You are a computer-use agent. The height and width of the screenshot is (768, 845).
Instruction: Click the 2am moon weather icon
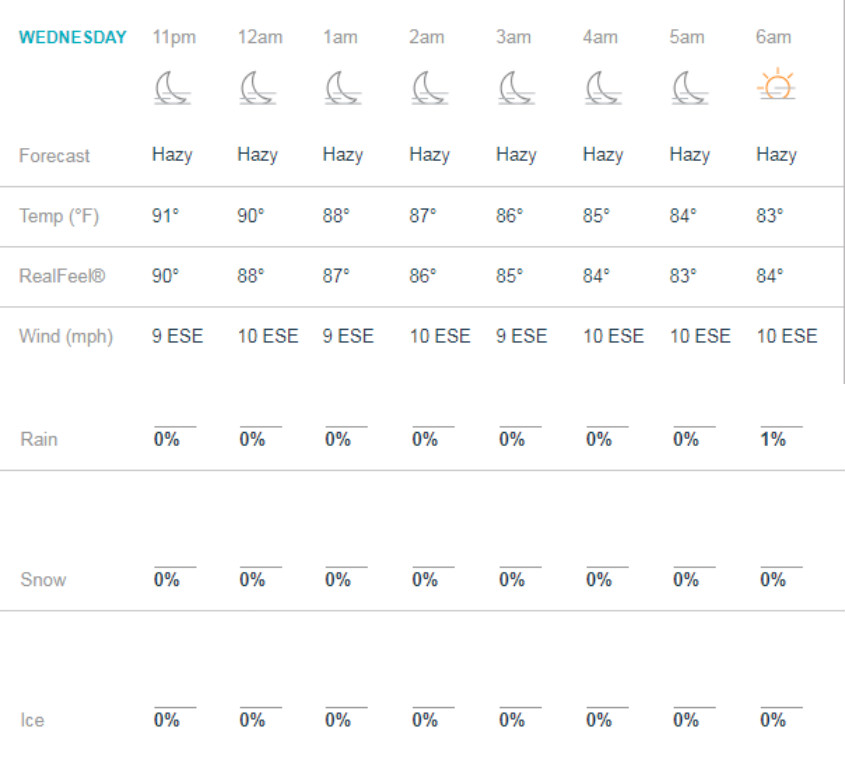pos(430,87)
